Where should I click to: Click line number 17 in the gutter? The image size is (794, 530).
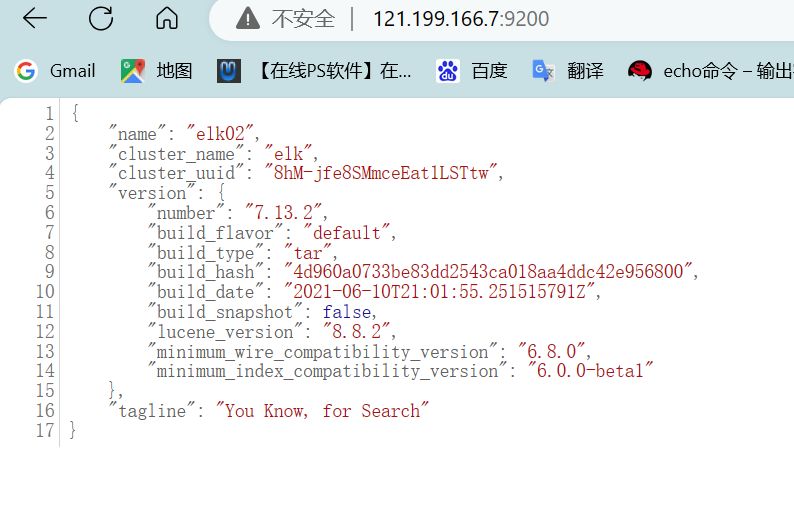coord(45,430)
